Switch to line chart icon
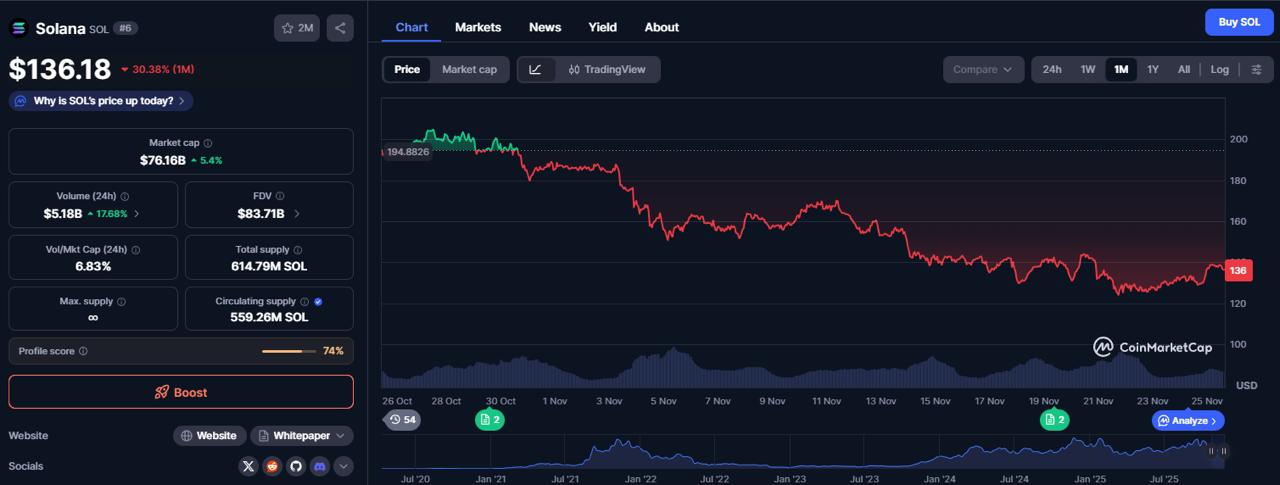Screen dimensions: 1280x485 (x=536, y=69)
